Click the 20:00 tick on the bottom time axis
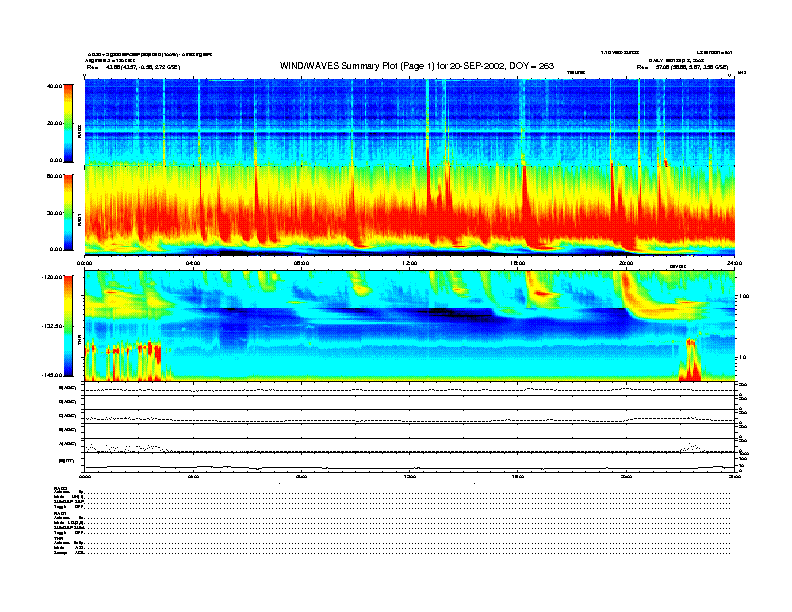 coord(626,476)
